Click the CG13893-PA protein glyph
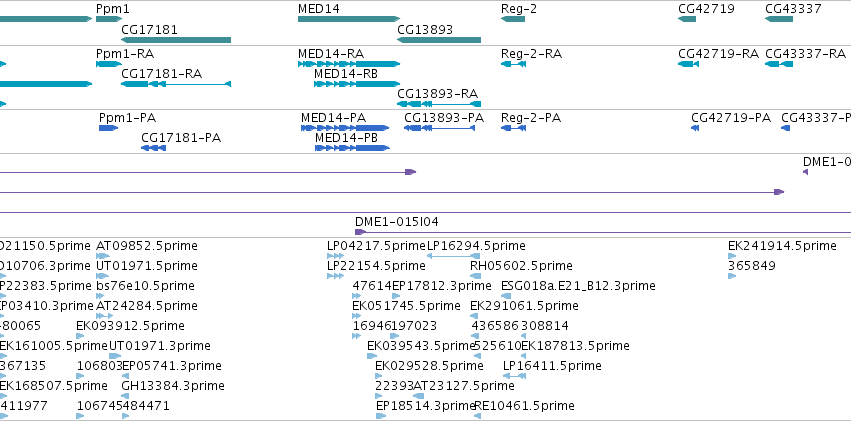 [440, 128]
